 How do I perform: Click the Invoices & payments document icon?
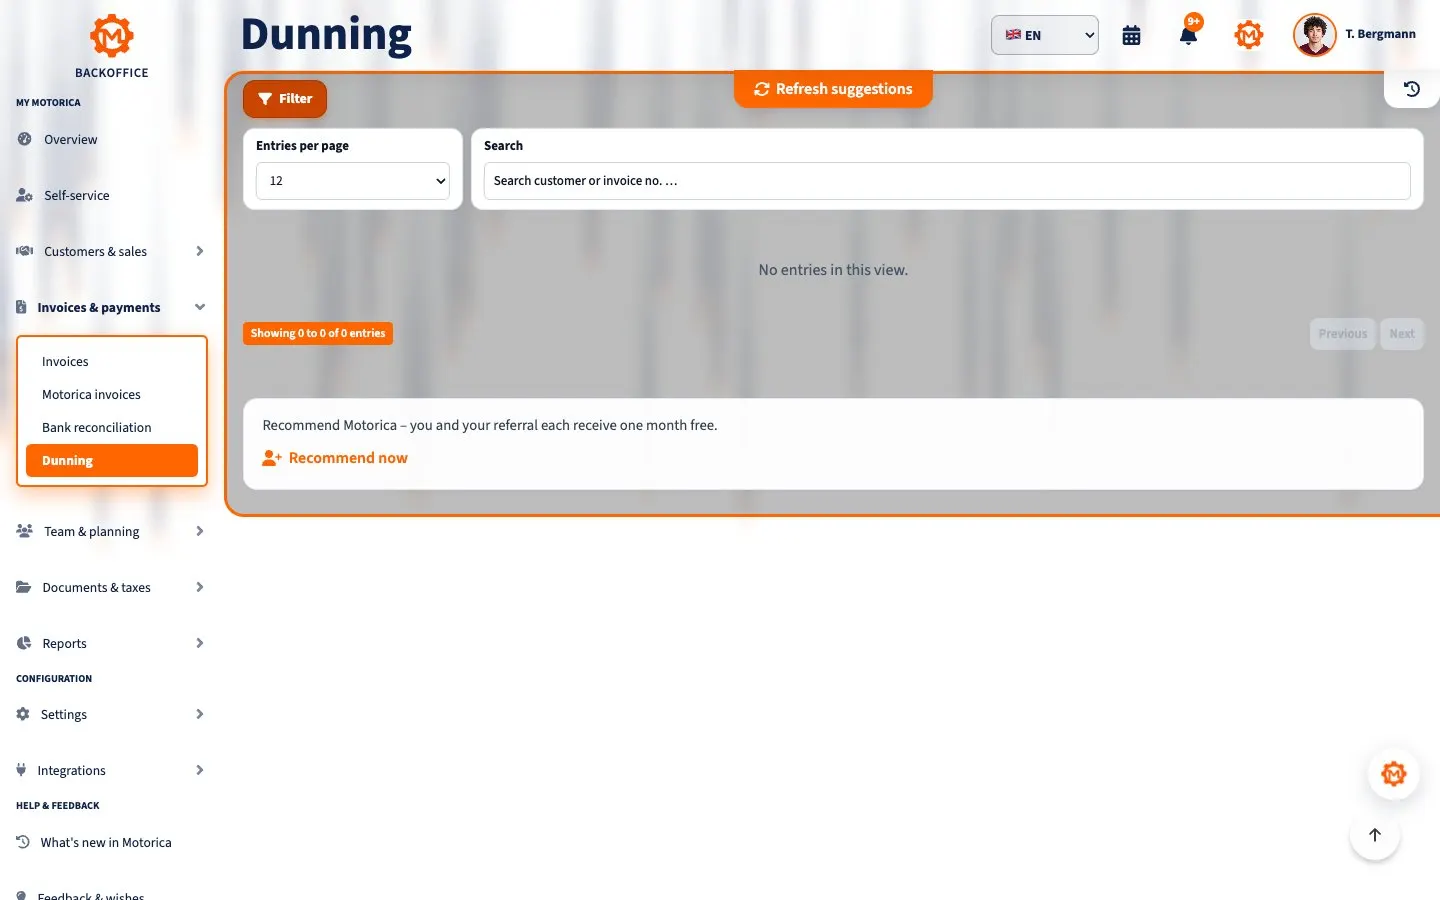point(21,307)
